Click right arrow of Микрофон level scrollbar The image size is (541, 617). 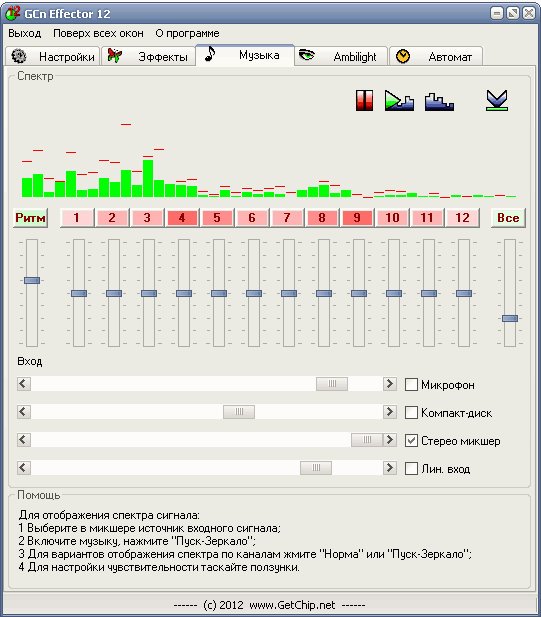[x=390, y=384]
